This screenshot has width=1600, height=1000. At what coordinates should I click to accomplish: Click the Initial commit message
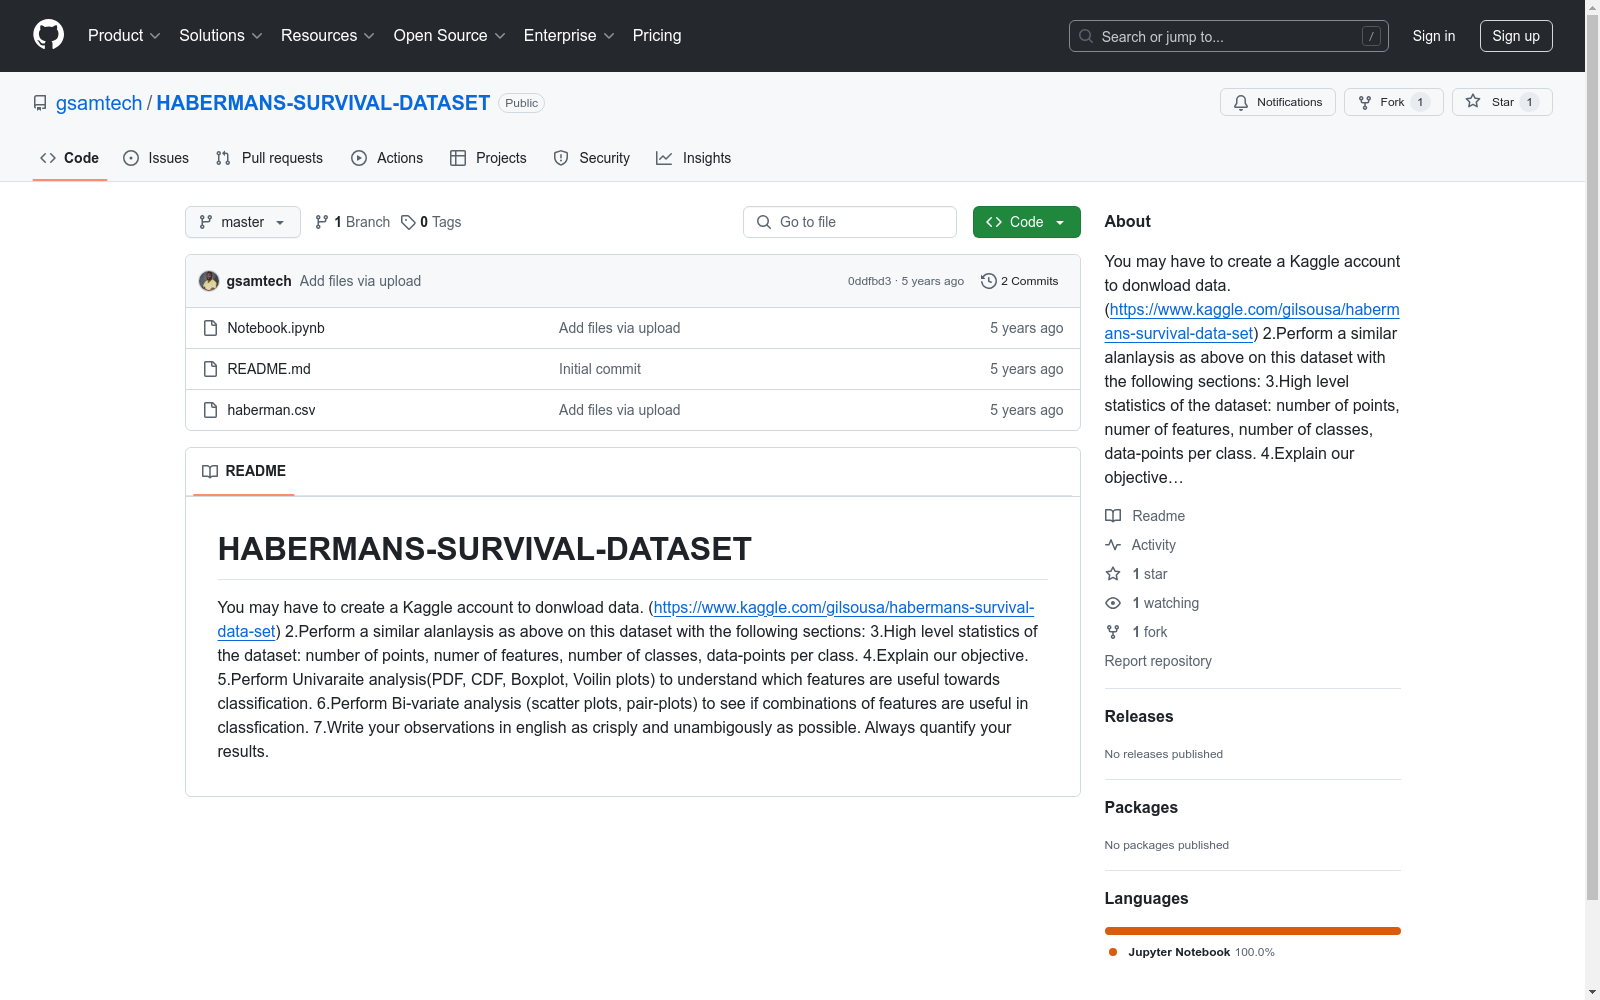(x=600, y=369)
